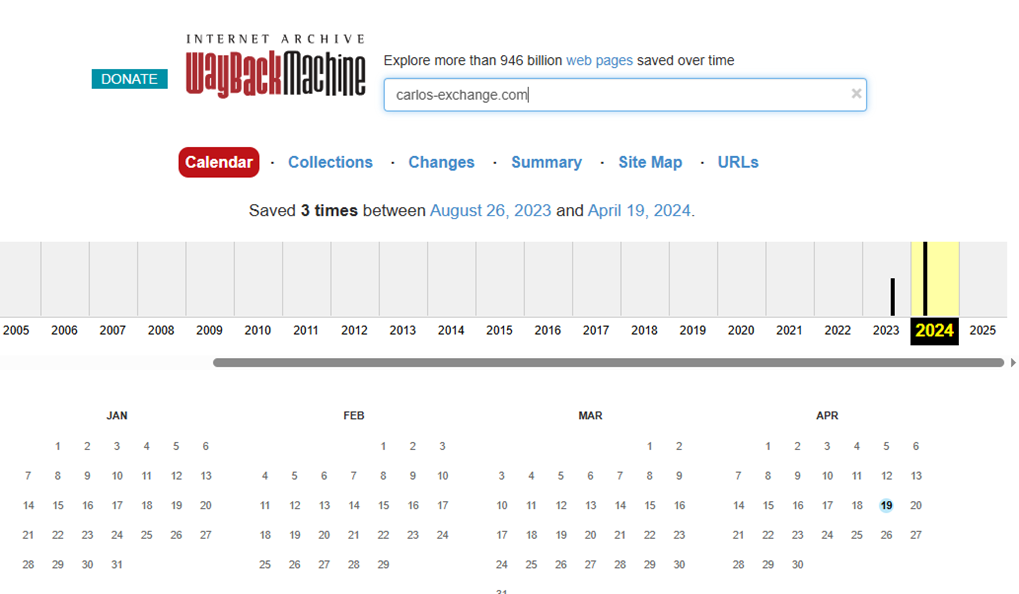This screenshot has width=1019, height=594.
Task: Open the Changes tab
Action: point(441,162)
